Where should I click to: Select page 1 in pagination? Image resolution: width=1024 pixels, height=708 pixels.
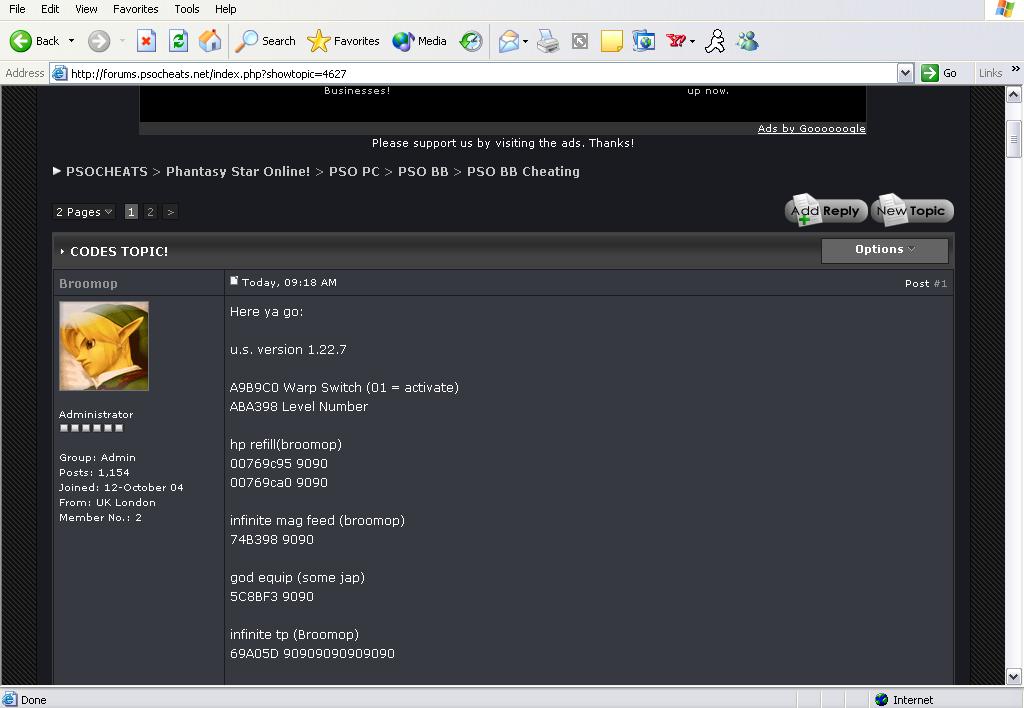tap(131, 212)
